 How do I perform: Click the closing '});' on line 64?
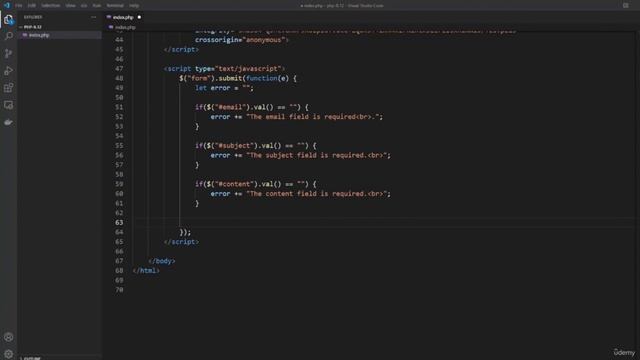185,232
